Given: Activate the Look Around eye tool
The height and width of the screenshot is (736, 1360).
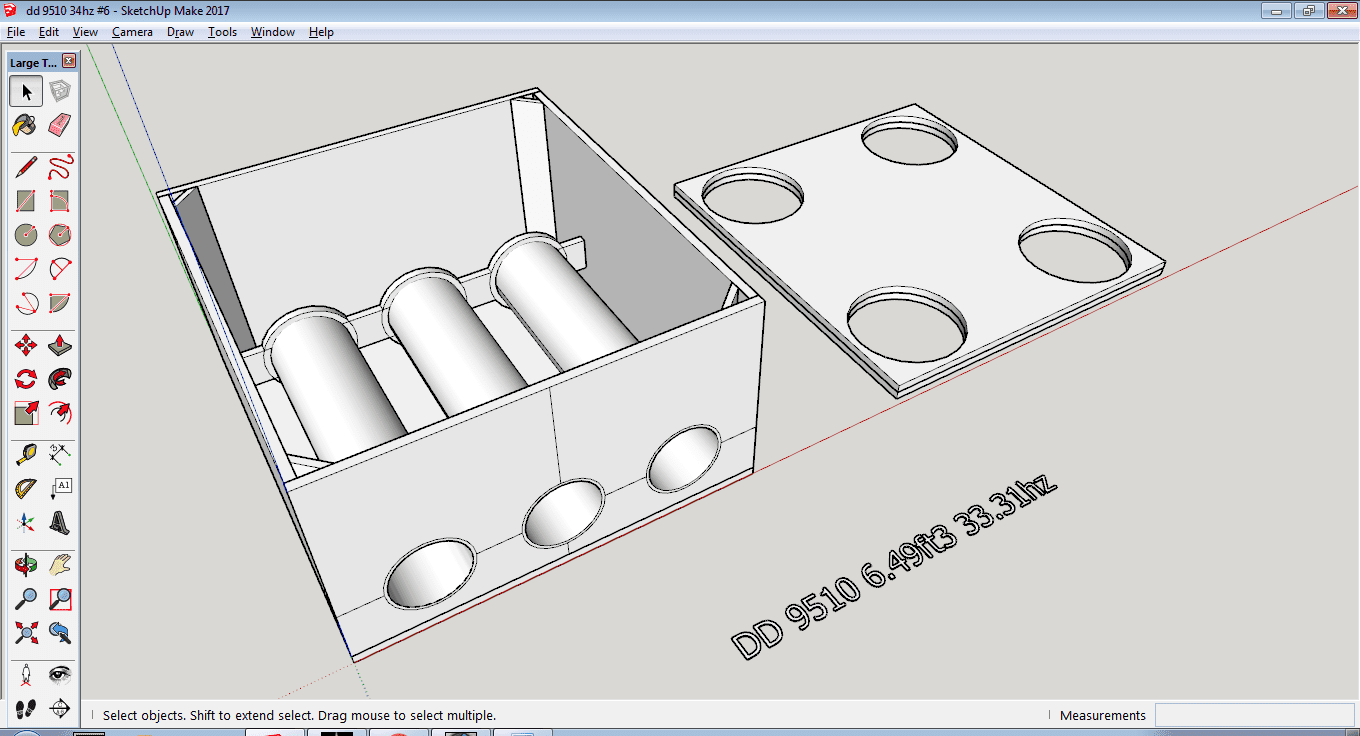Looking at the screenshot, I should click(x=60, y=675).
